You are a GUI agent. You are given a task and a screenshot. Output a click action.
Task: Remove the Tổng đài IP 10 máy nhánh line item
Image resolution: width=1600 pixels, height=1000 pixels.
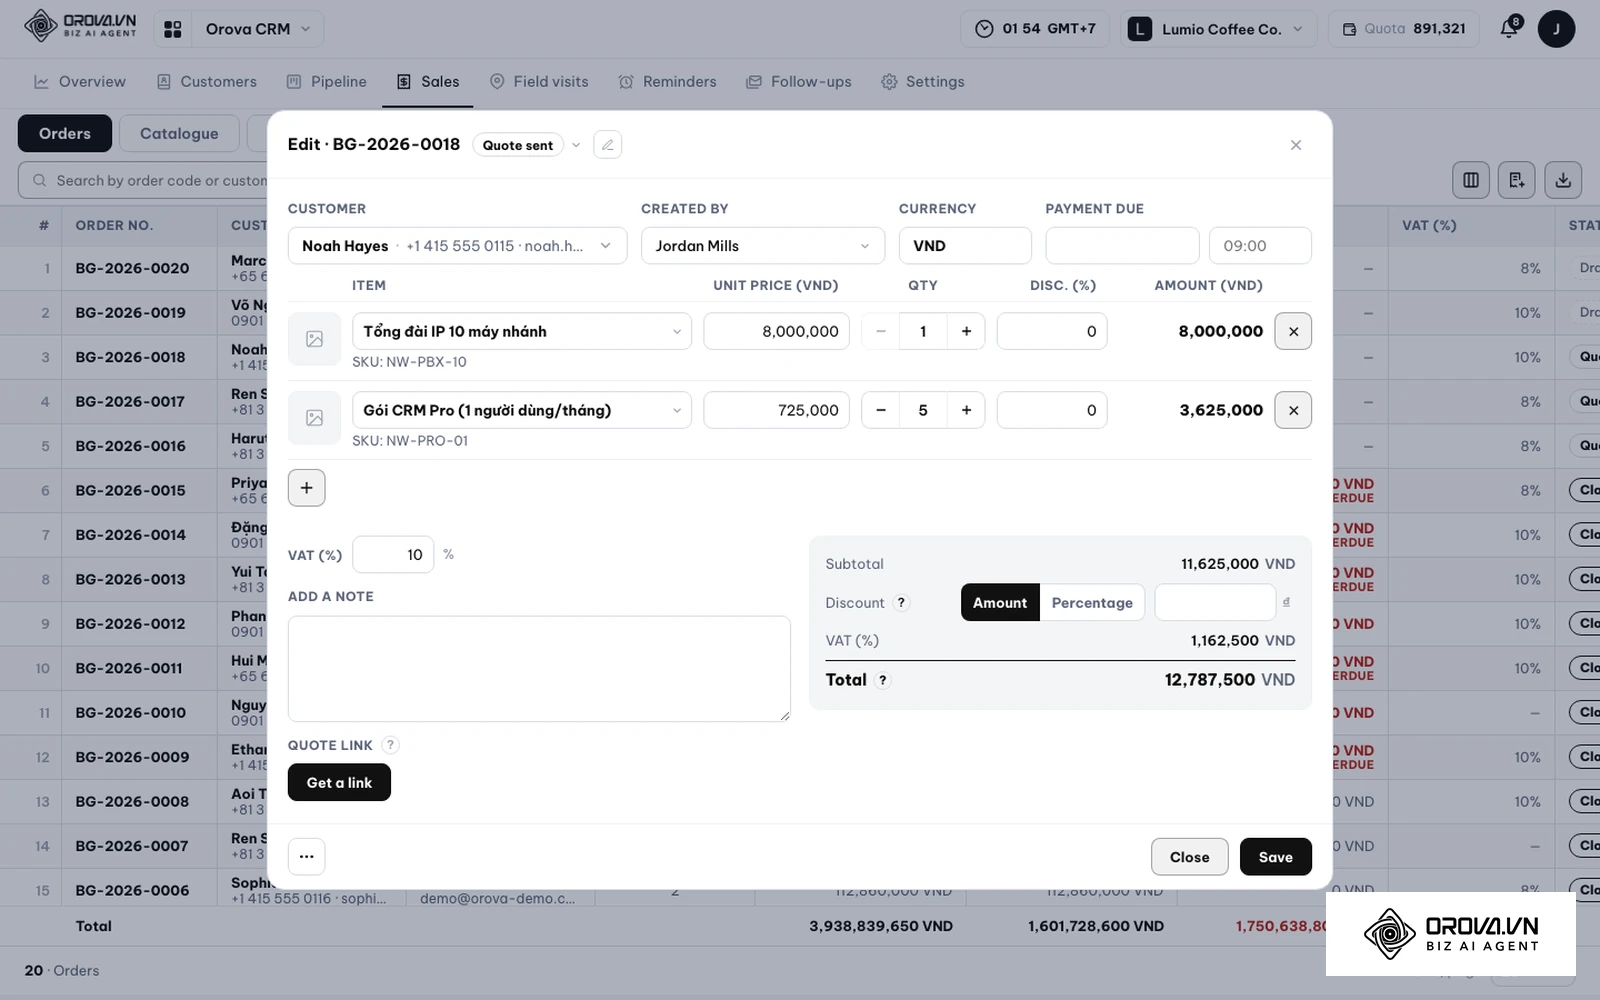[1293, 331]
